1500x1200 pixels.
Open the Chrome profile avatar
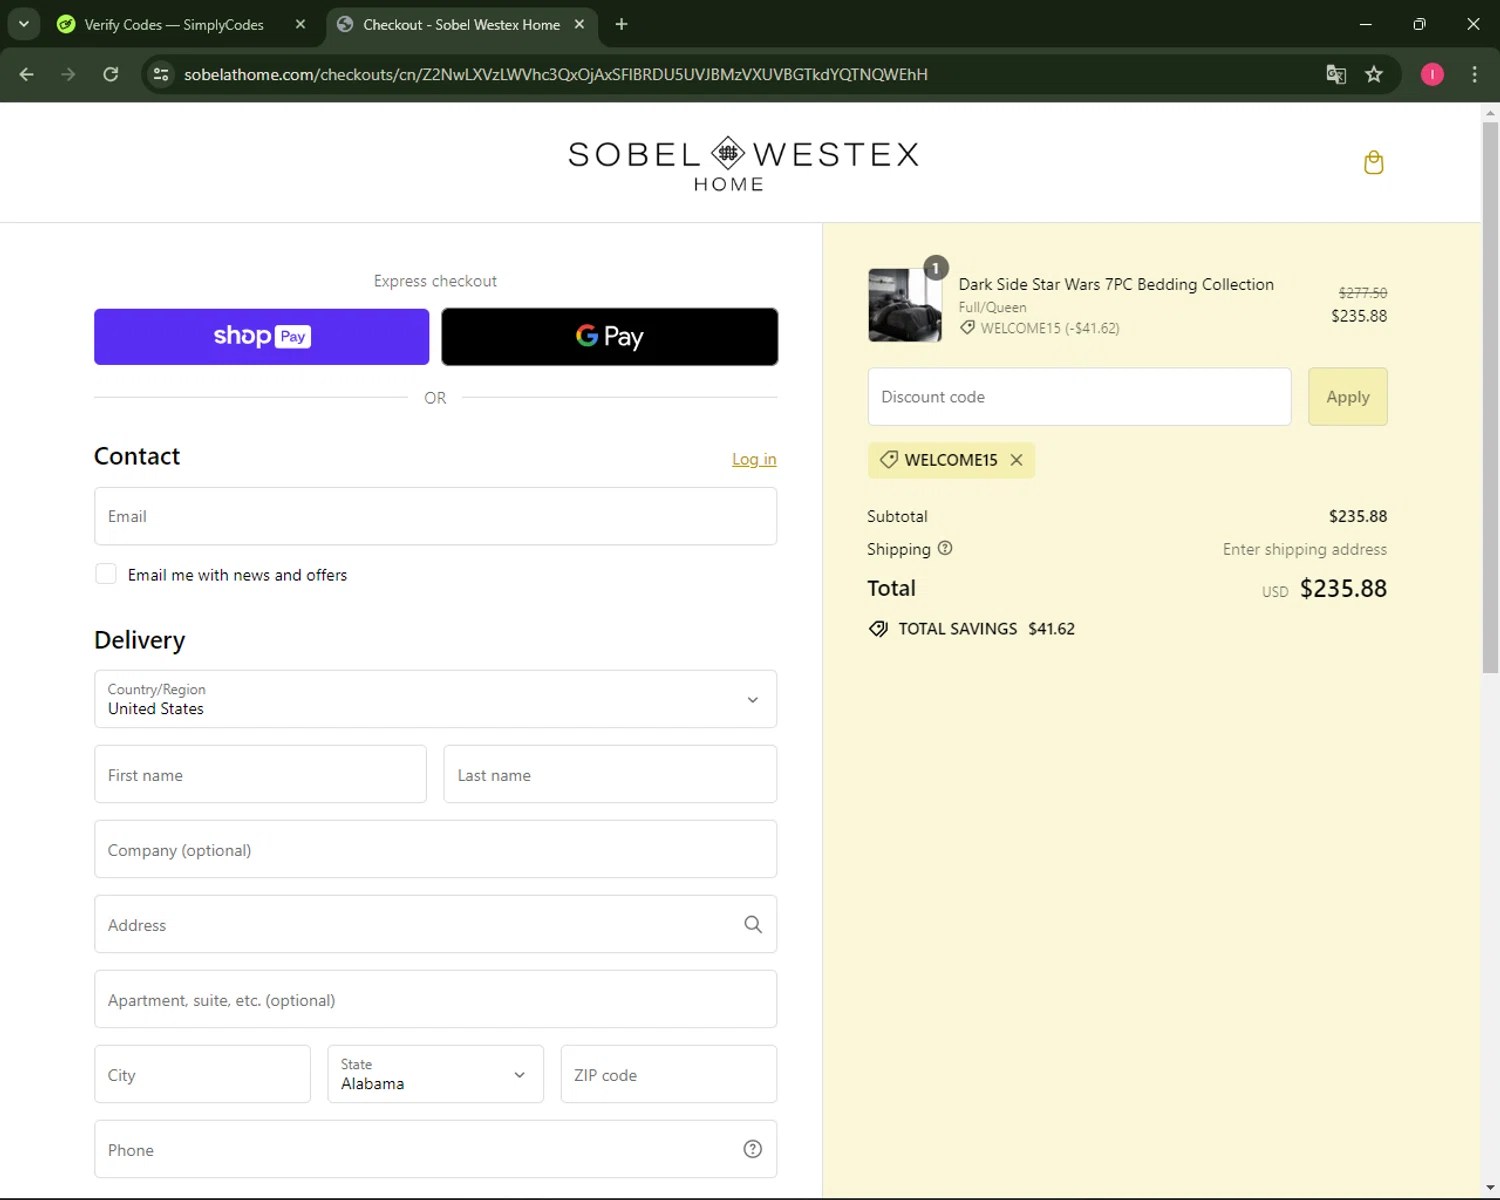pyautogui.click(x=1432, y=74)
